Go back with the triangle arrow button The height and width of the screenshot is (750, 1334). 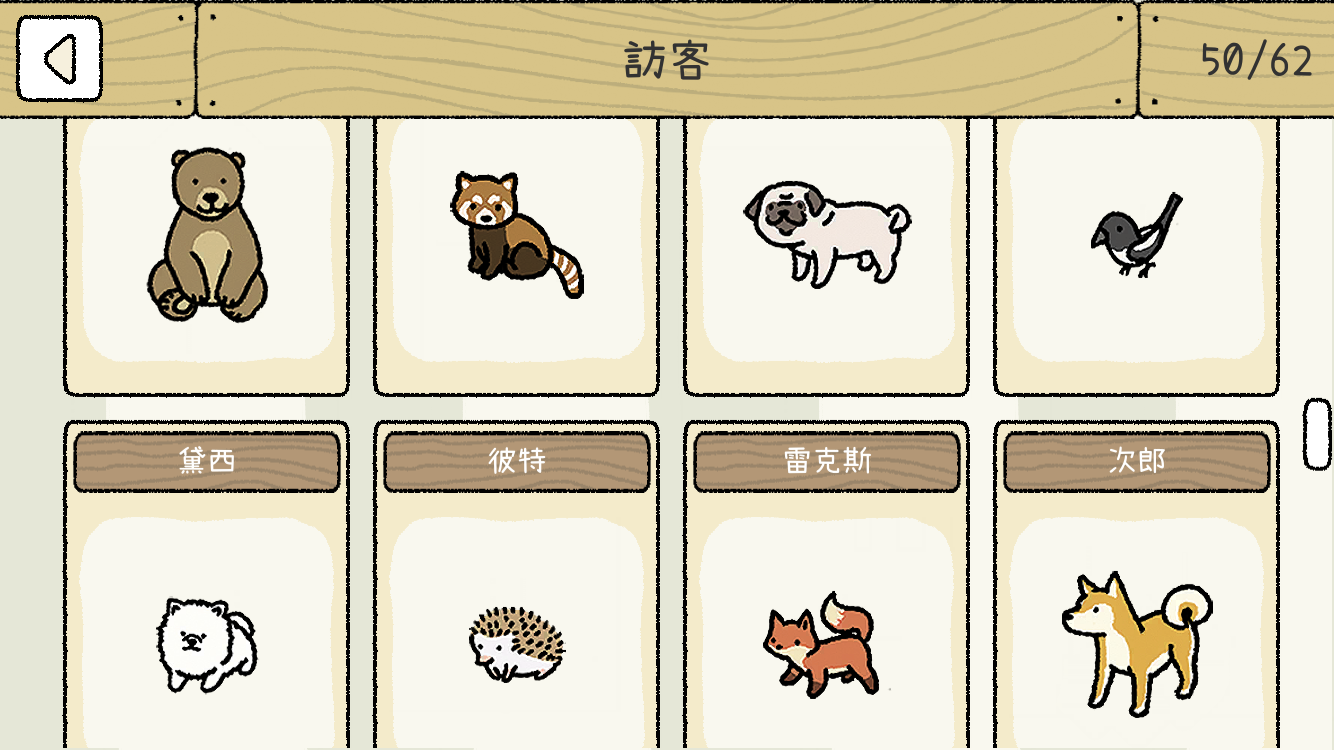(59, 58)
